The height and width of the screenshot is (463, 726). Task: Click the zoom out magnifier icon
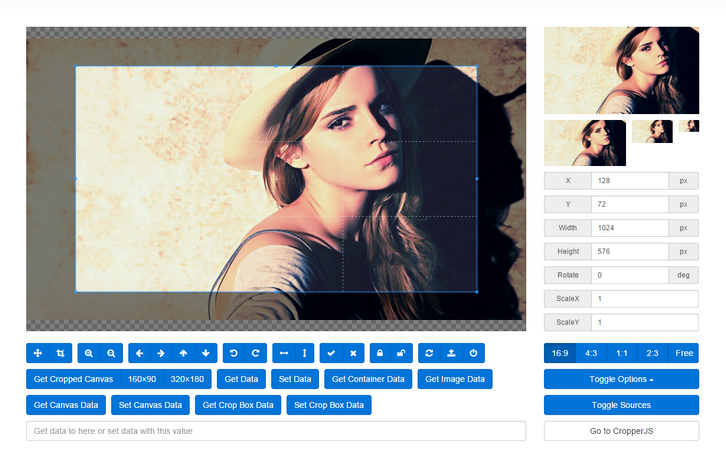111,353
